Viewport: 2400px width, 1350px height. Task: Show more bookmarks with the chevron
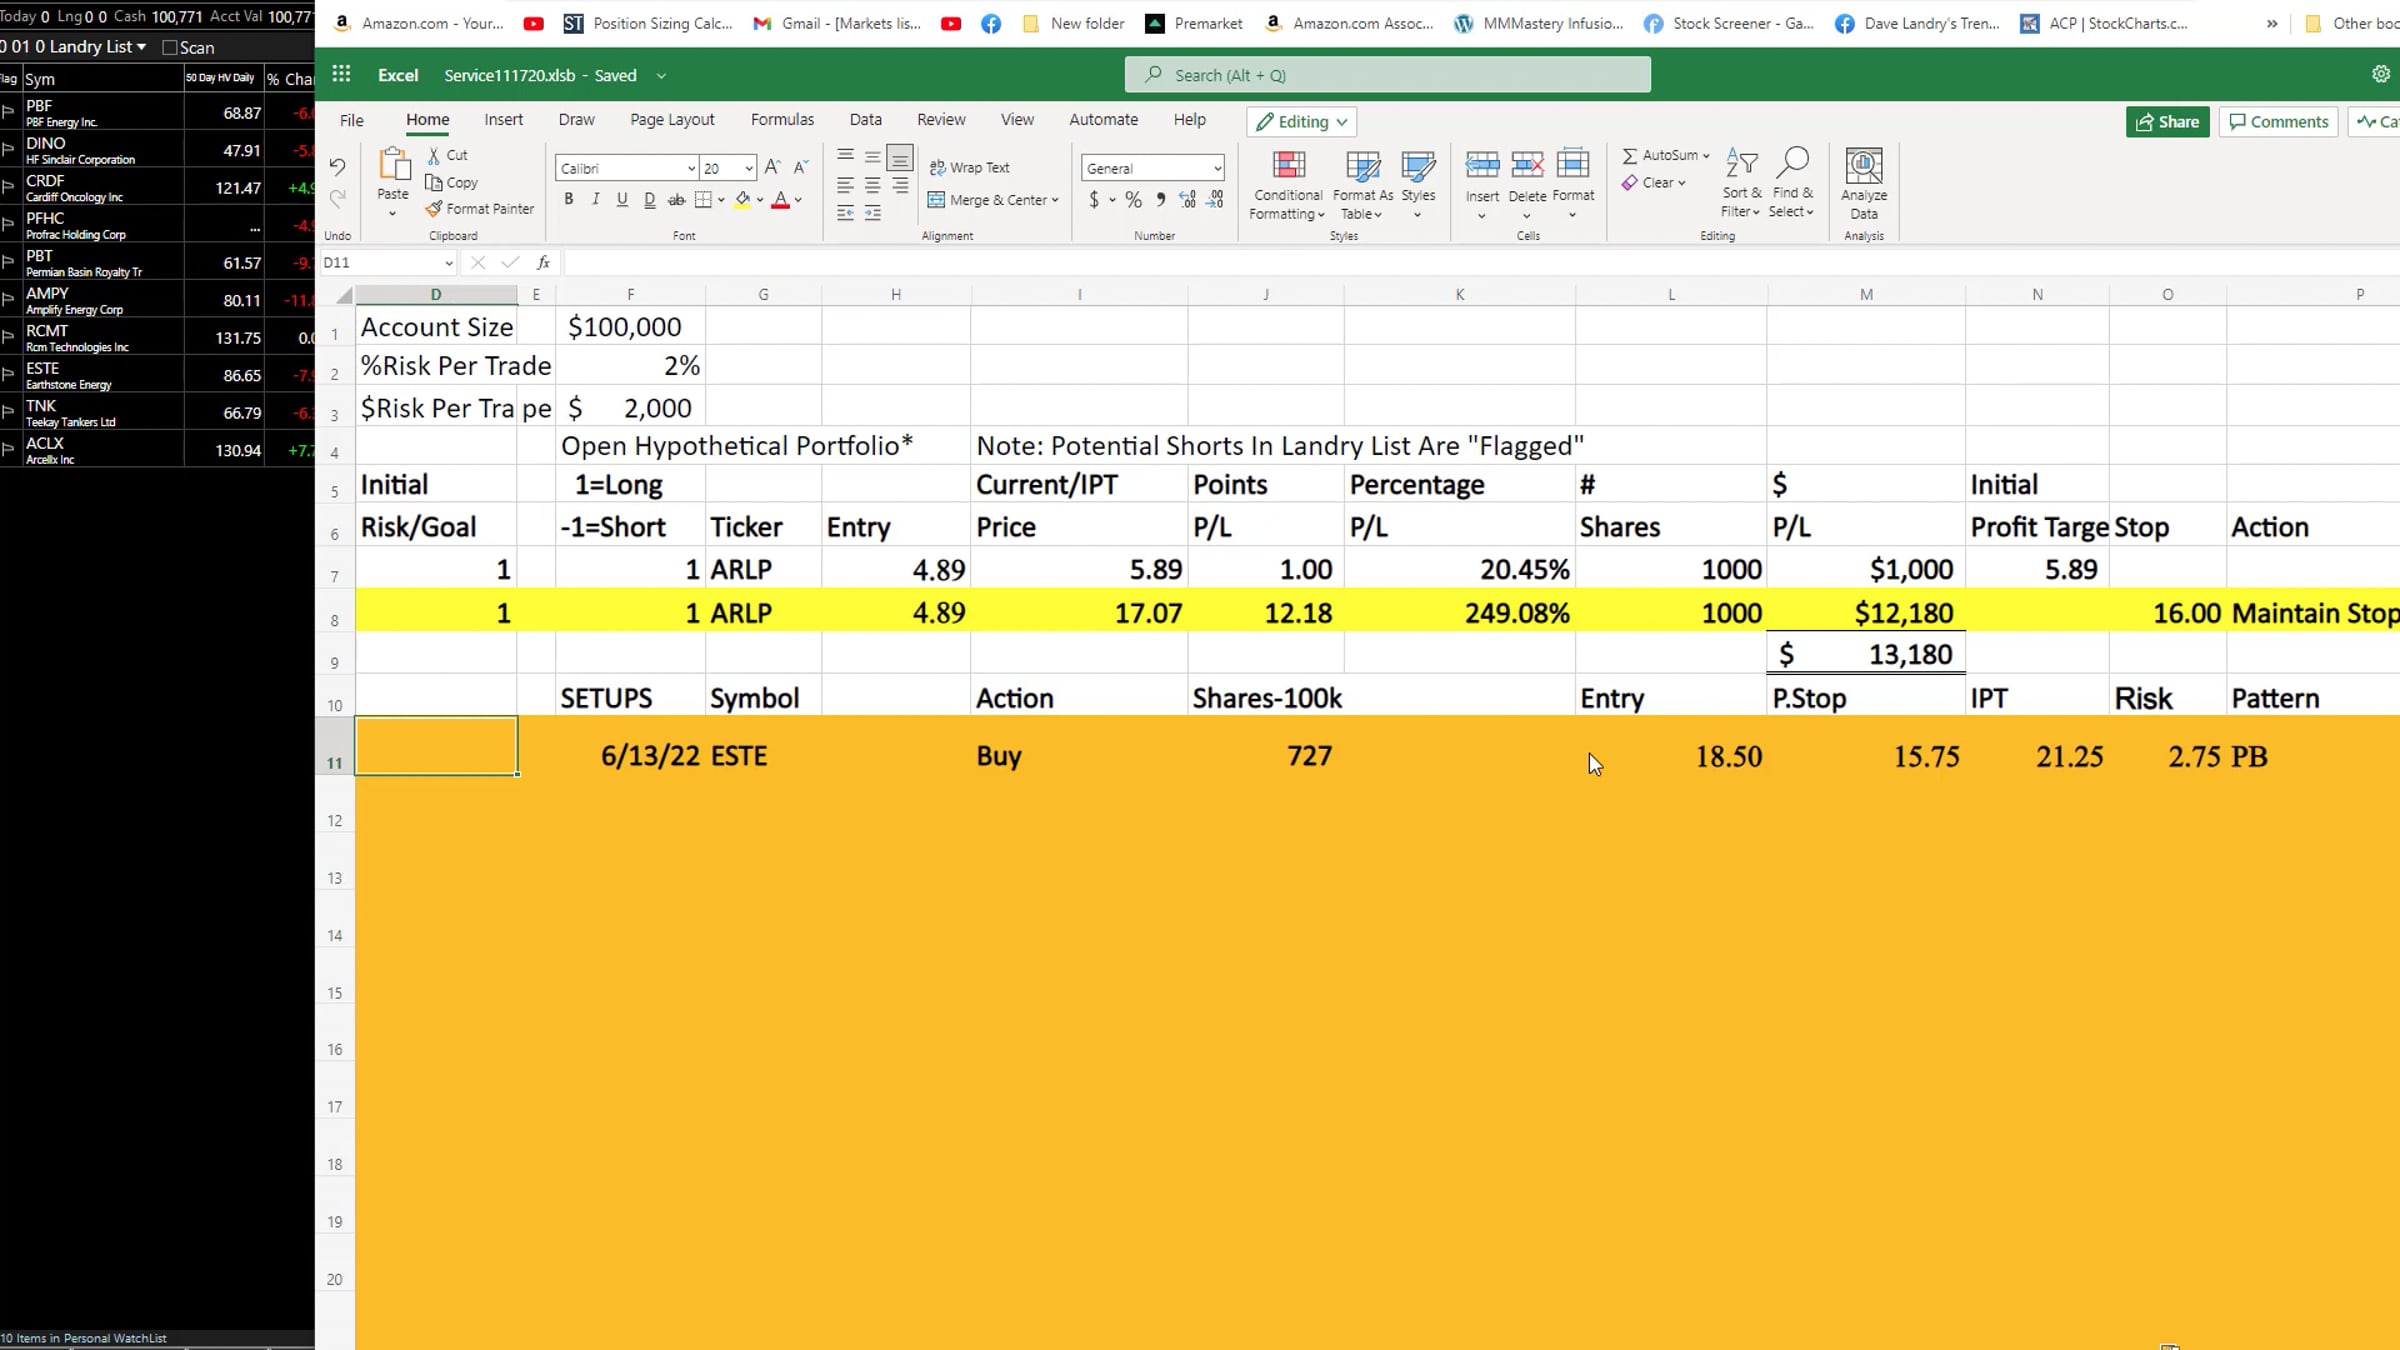2272,23
